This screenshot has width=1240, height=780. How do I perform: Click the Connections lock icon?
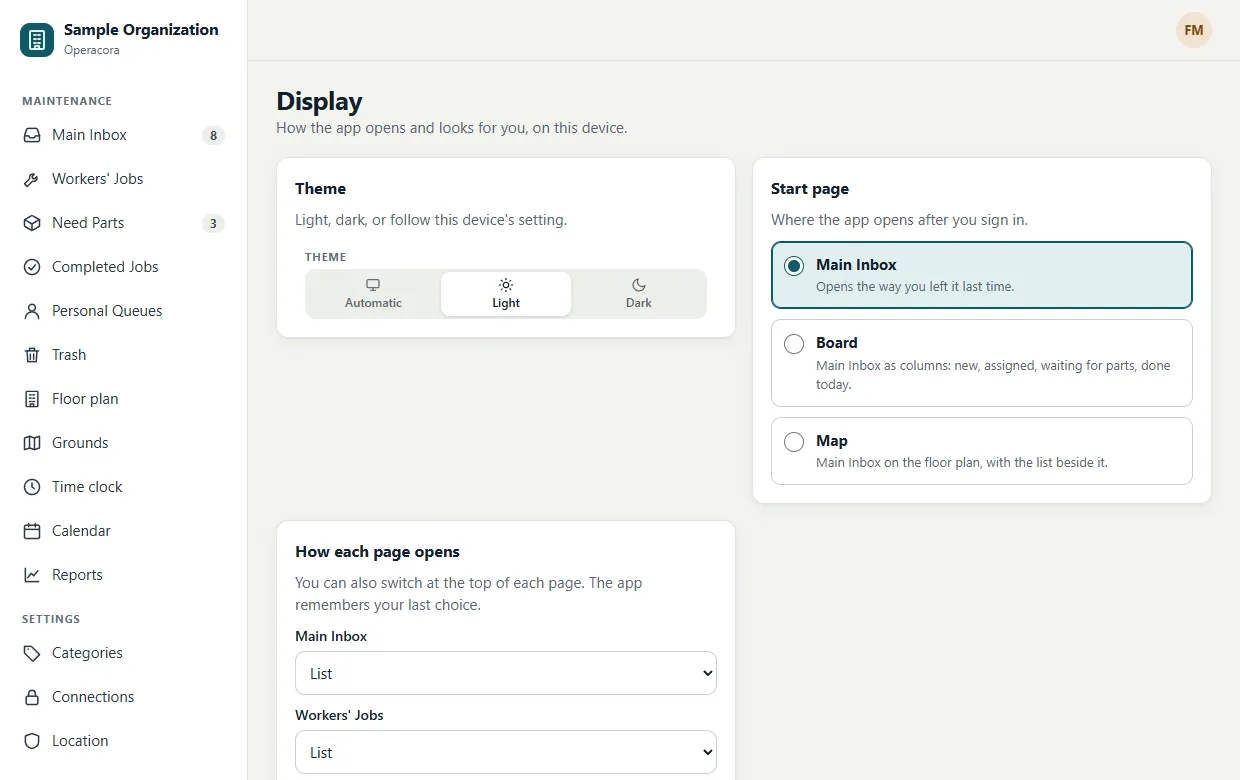coord(32,697)
